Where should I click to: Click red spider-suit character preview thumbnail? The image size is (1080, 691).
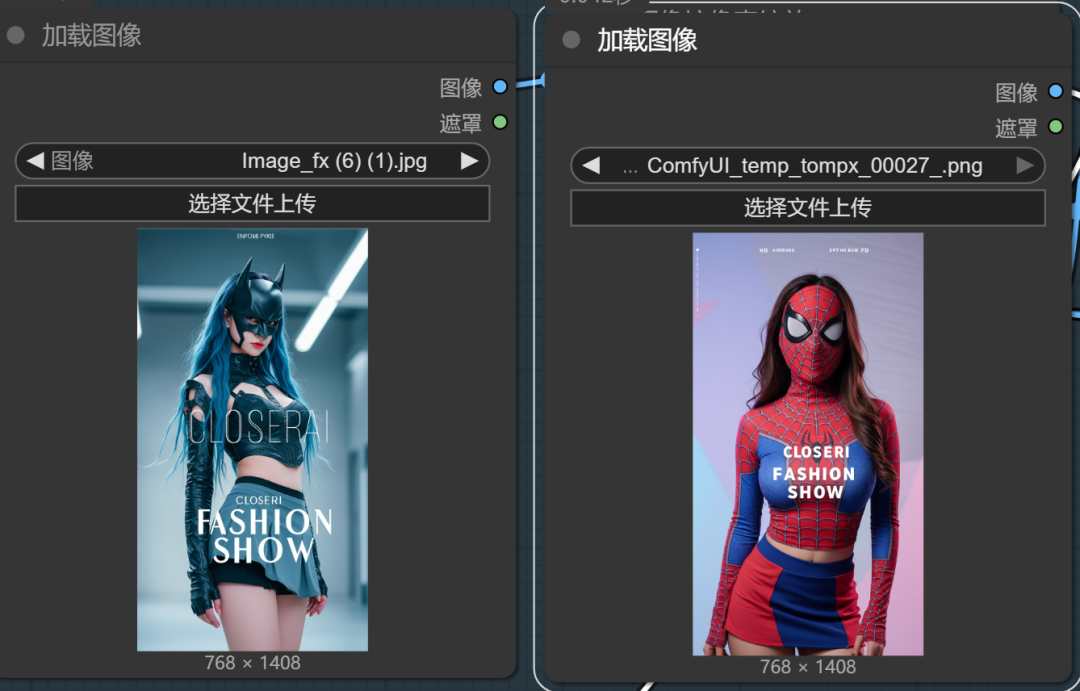point(808,444)
